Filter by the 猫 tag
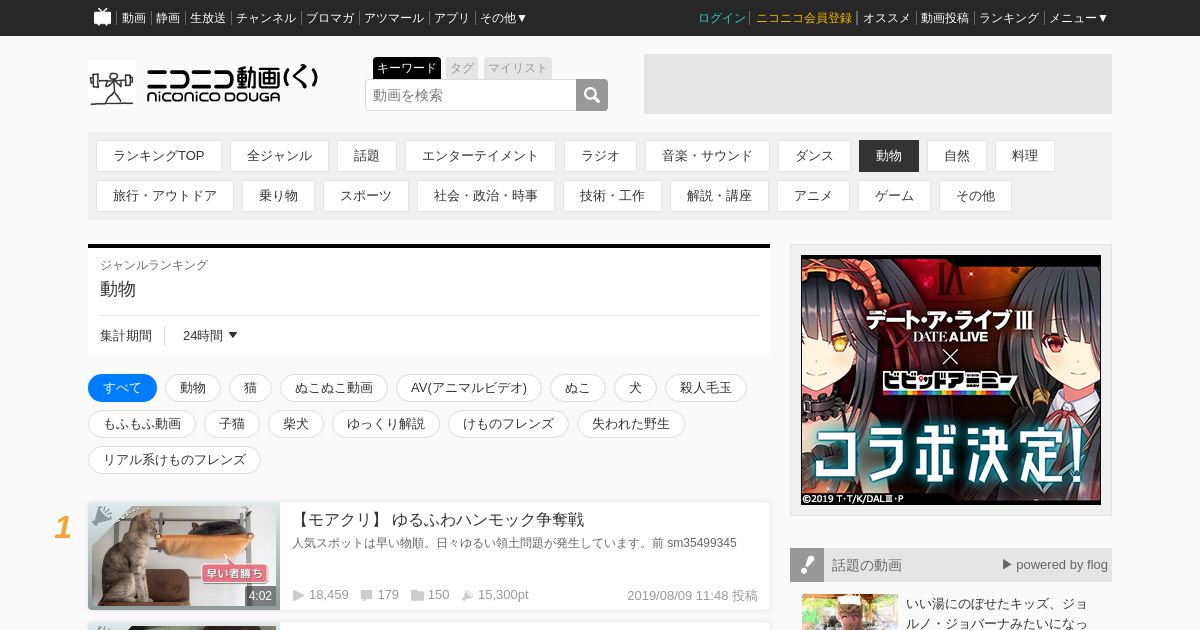The height and width of the screenshot is (630, 1200). [250, 388]
